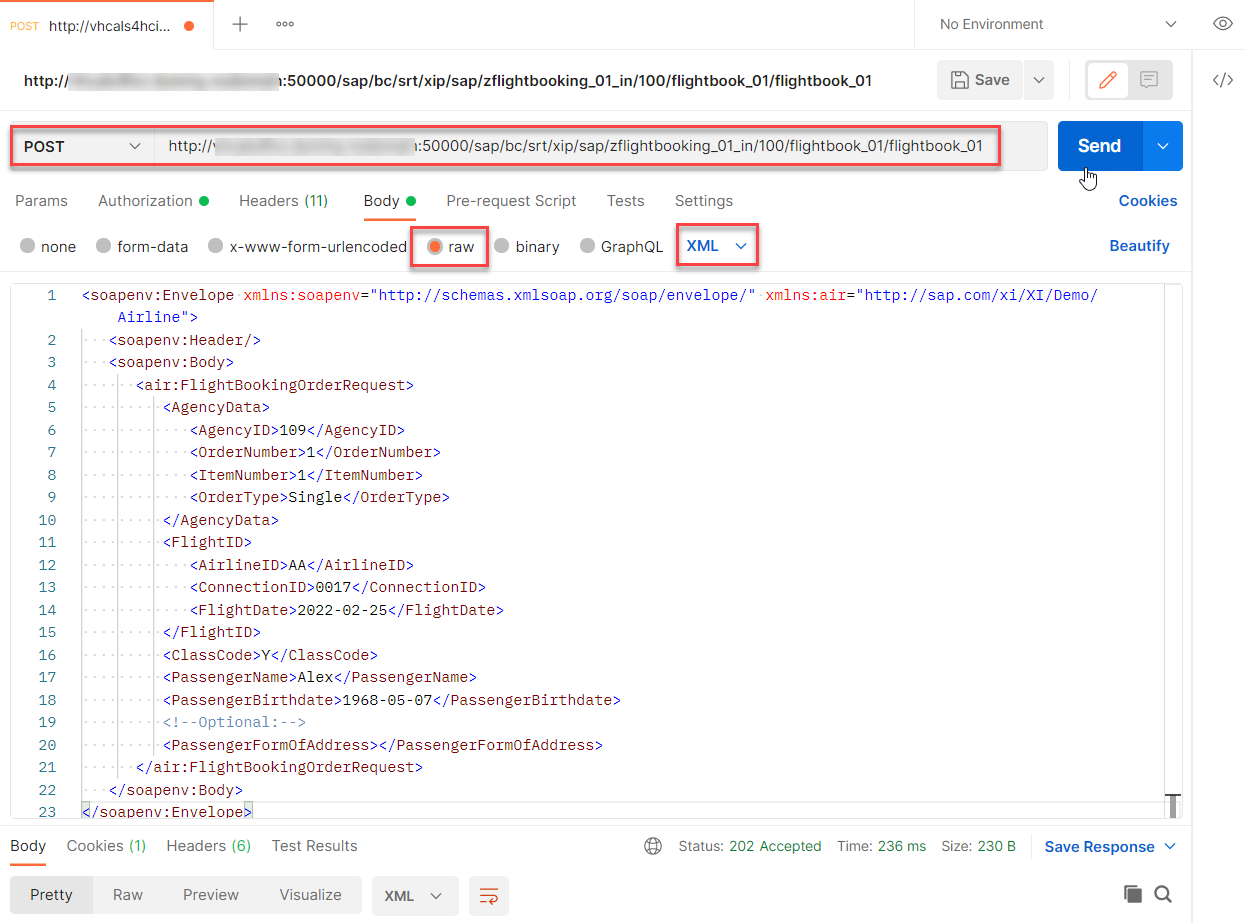Screen dimensions: 1245x923
Task: Select the GraphQL body type
Action: point(621,246)
